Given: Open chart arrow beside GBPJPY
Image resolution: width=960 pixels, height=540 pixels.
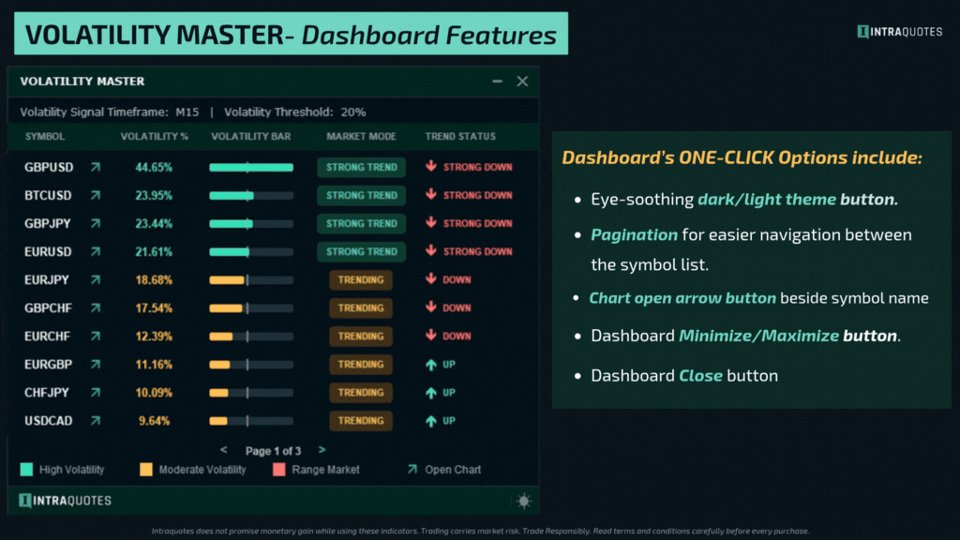Looking at the screenshot, I should [x=96, y=223].
